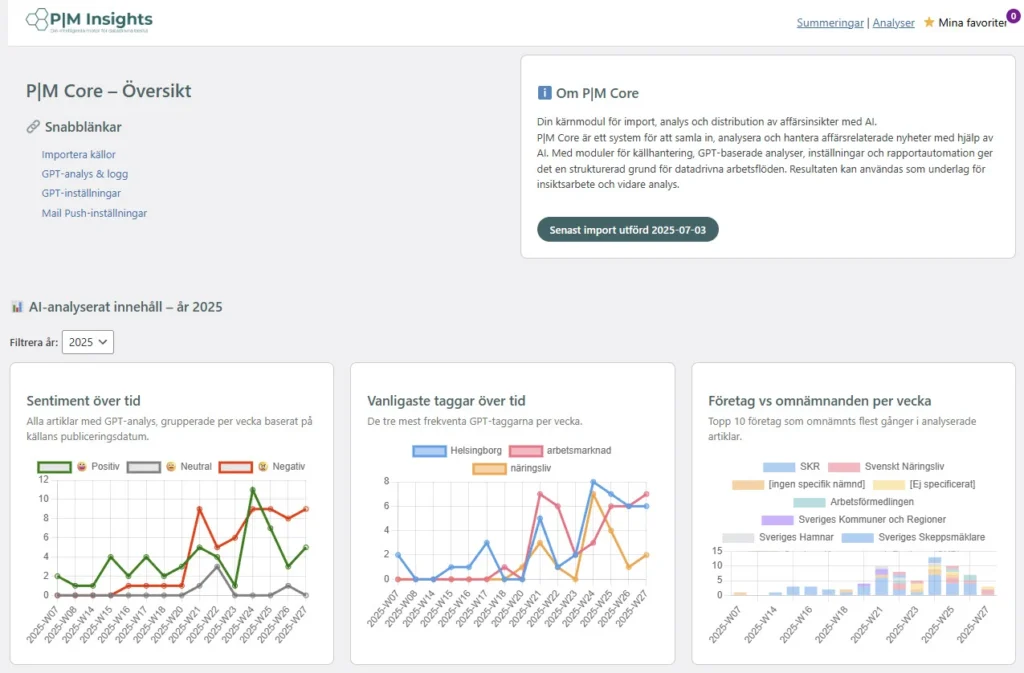Click the favorites count badge
The height and width of the screenshot is (673, 1024).
[1013, 15]
